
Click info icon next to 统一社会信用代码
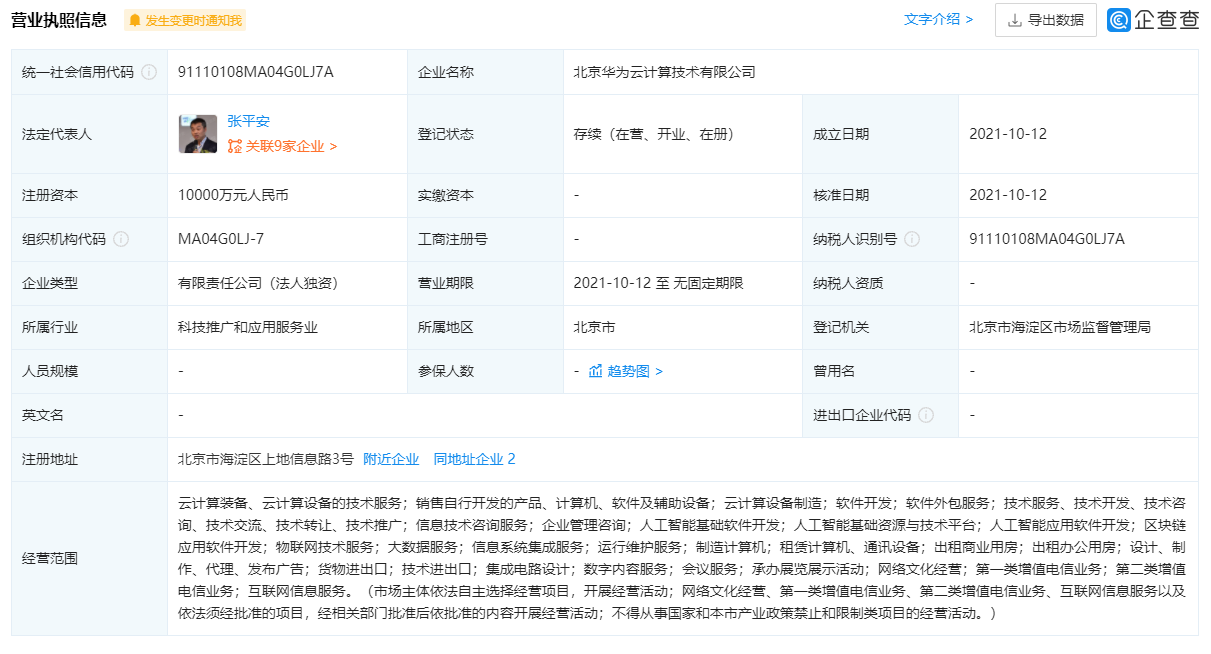coord(149,72)
